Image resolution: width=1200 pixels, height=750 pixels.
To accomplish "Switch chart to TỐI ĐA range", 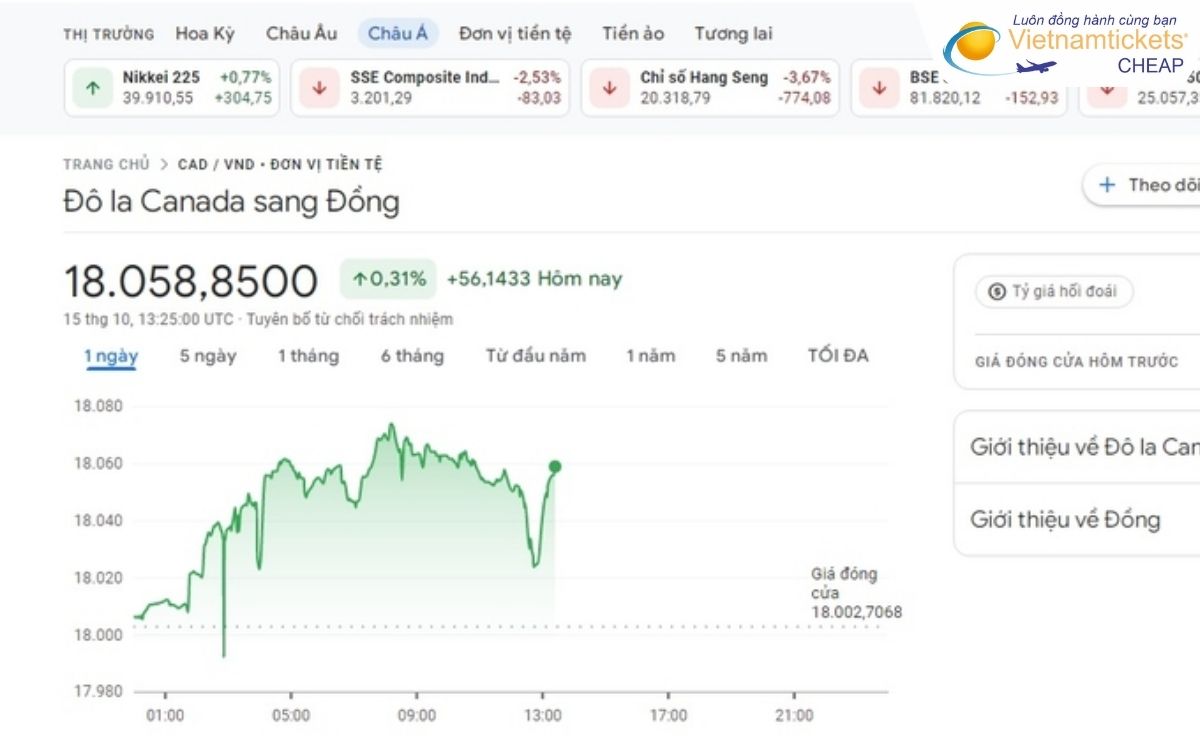I will (838, 356).
